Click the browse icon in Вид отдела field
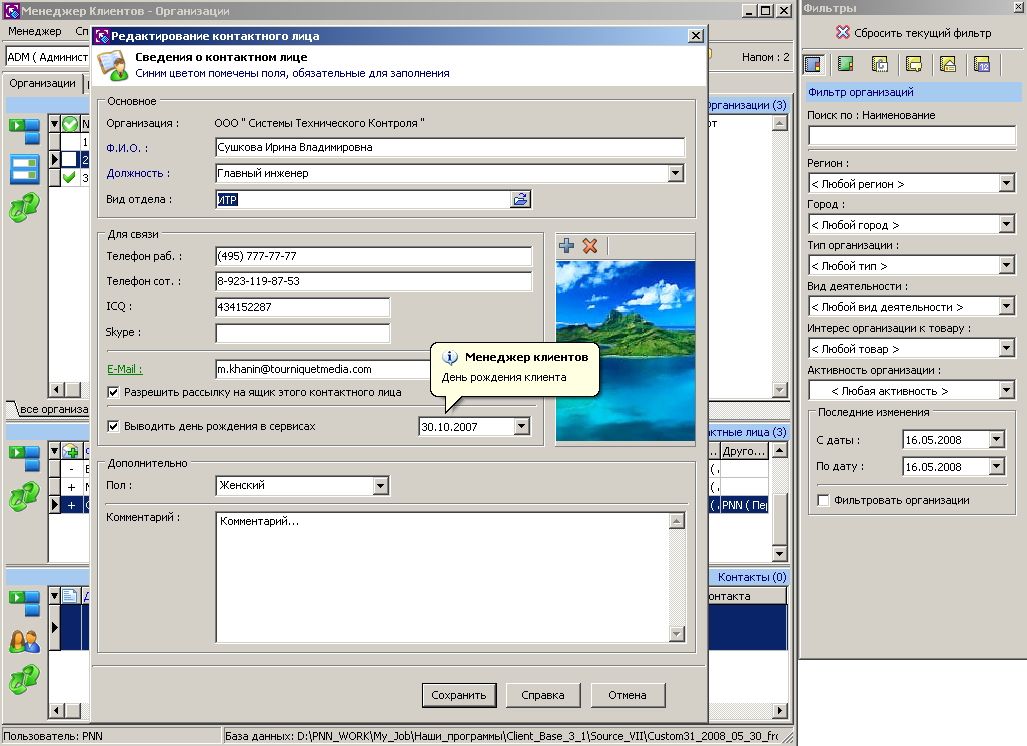The image size is (1027, 746). [x=521, y=199]
